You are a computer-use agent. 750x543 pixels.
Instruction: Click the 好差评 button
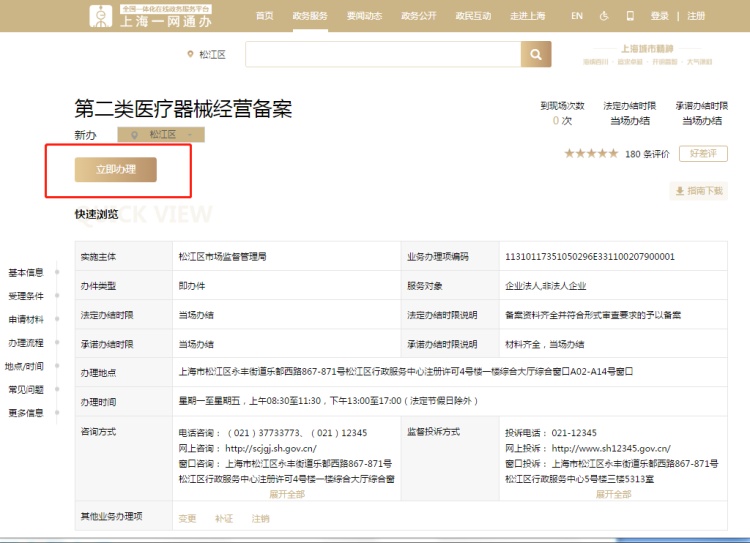click(703, 153)
